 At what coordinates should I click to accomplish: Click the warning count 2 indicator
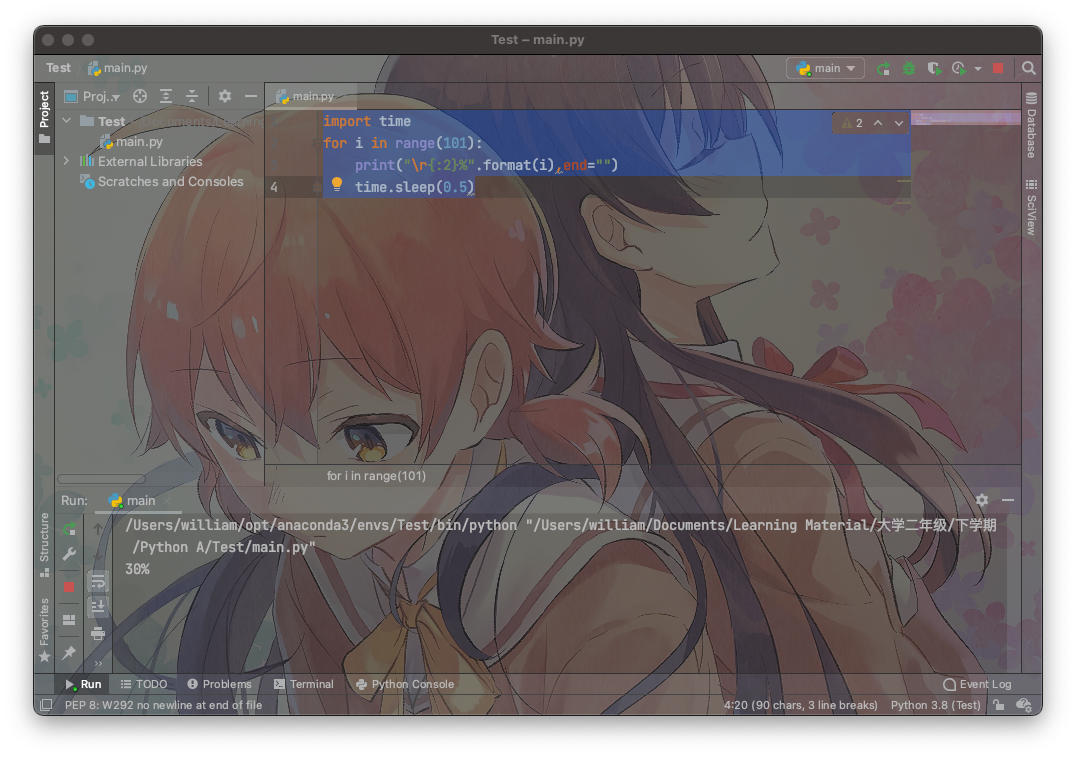pos(852,123)
